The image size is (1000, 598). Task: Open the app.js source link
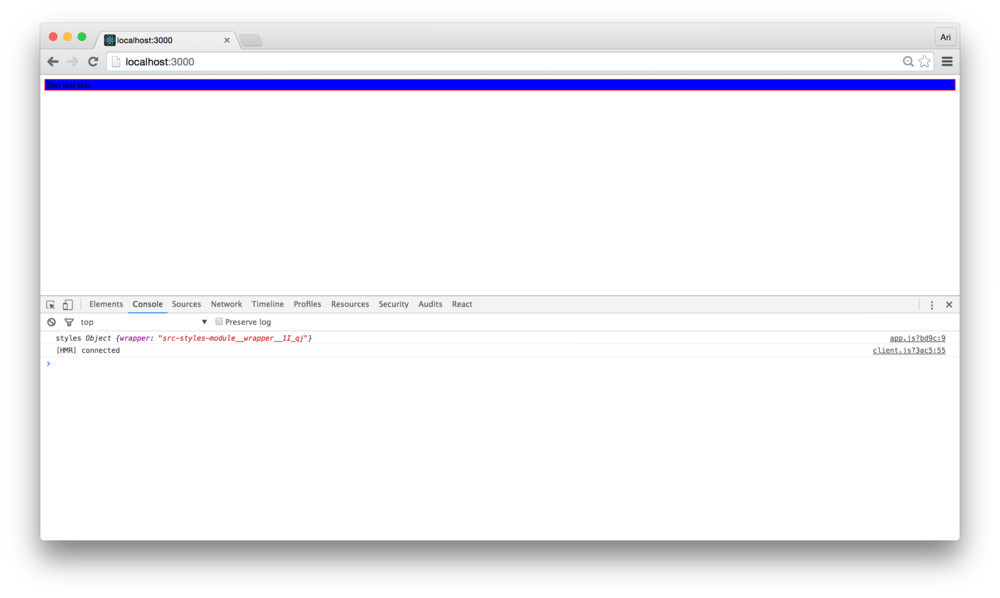[917, 338]
